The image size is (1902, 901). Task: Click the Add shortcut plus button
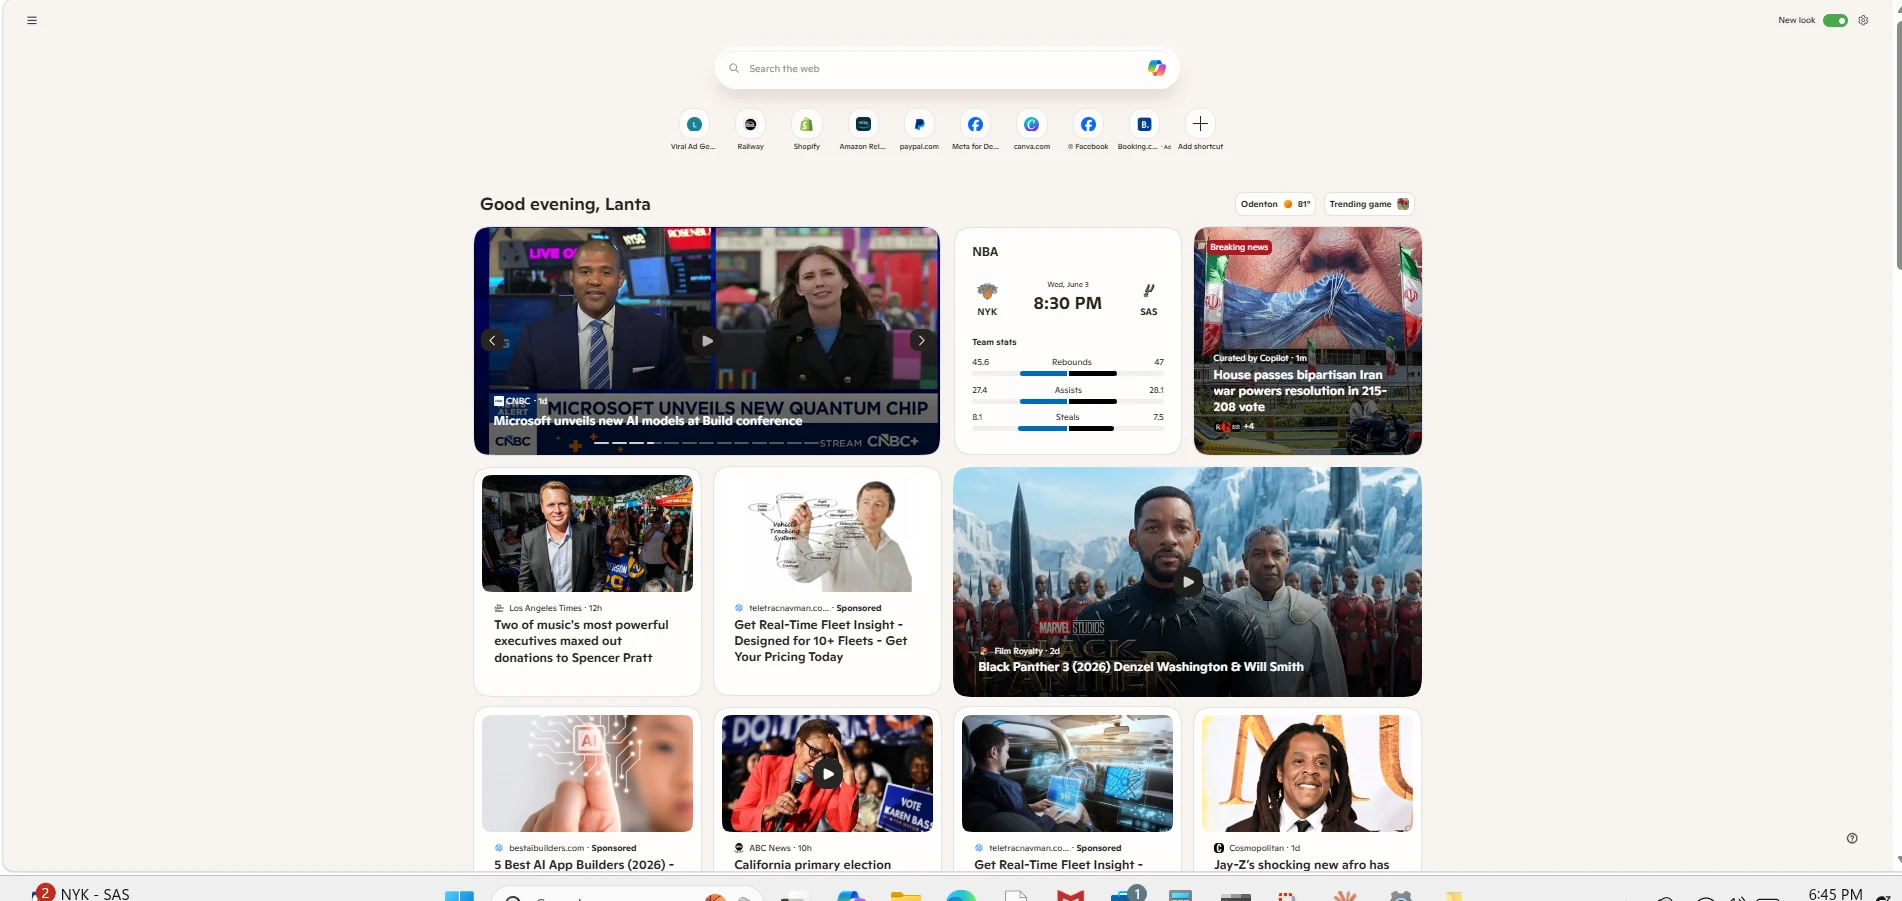pyautogui.click(x=1200, y=124)
